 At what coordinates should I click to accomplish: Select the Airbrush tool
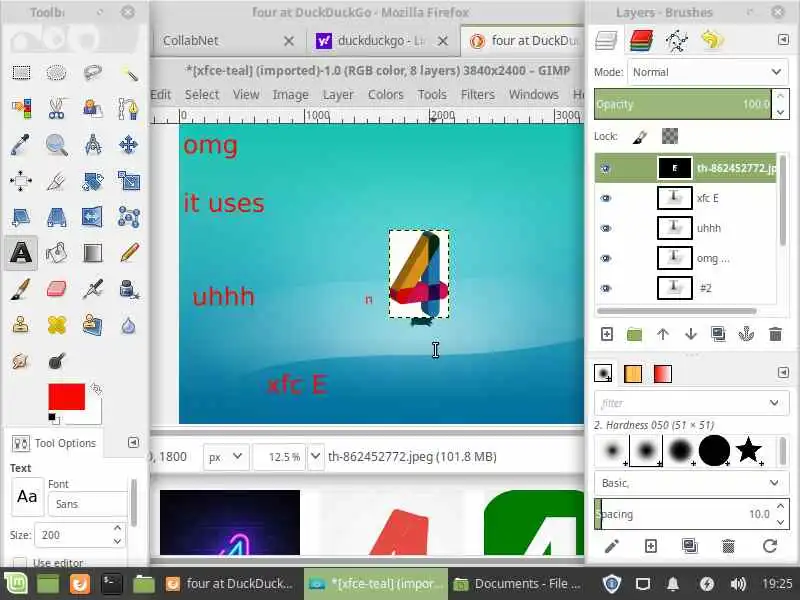(x=92, y=289)
